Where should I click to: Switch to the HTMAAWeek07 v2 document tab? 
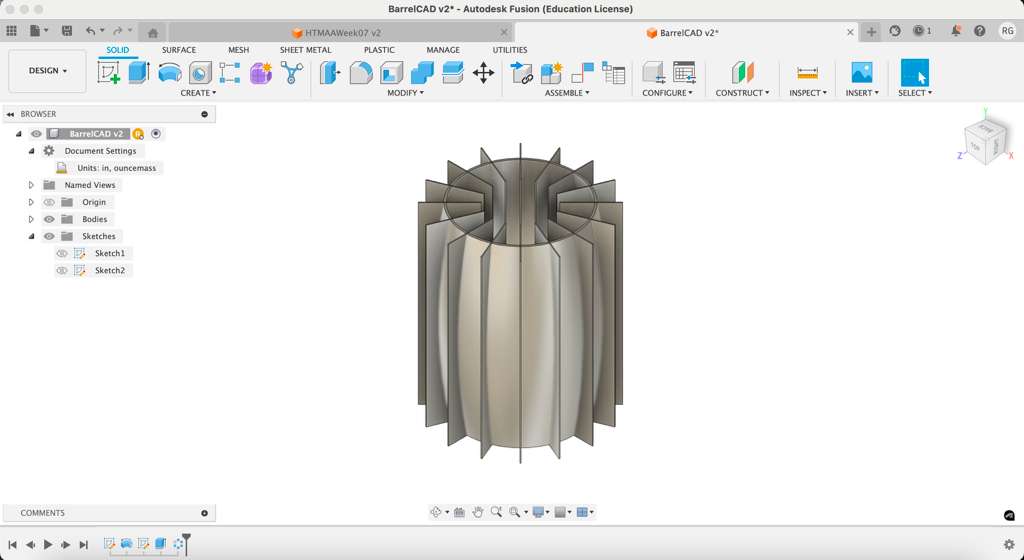[x=342, y=33]
